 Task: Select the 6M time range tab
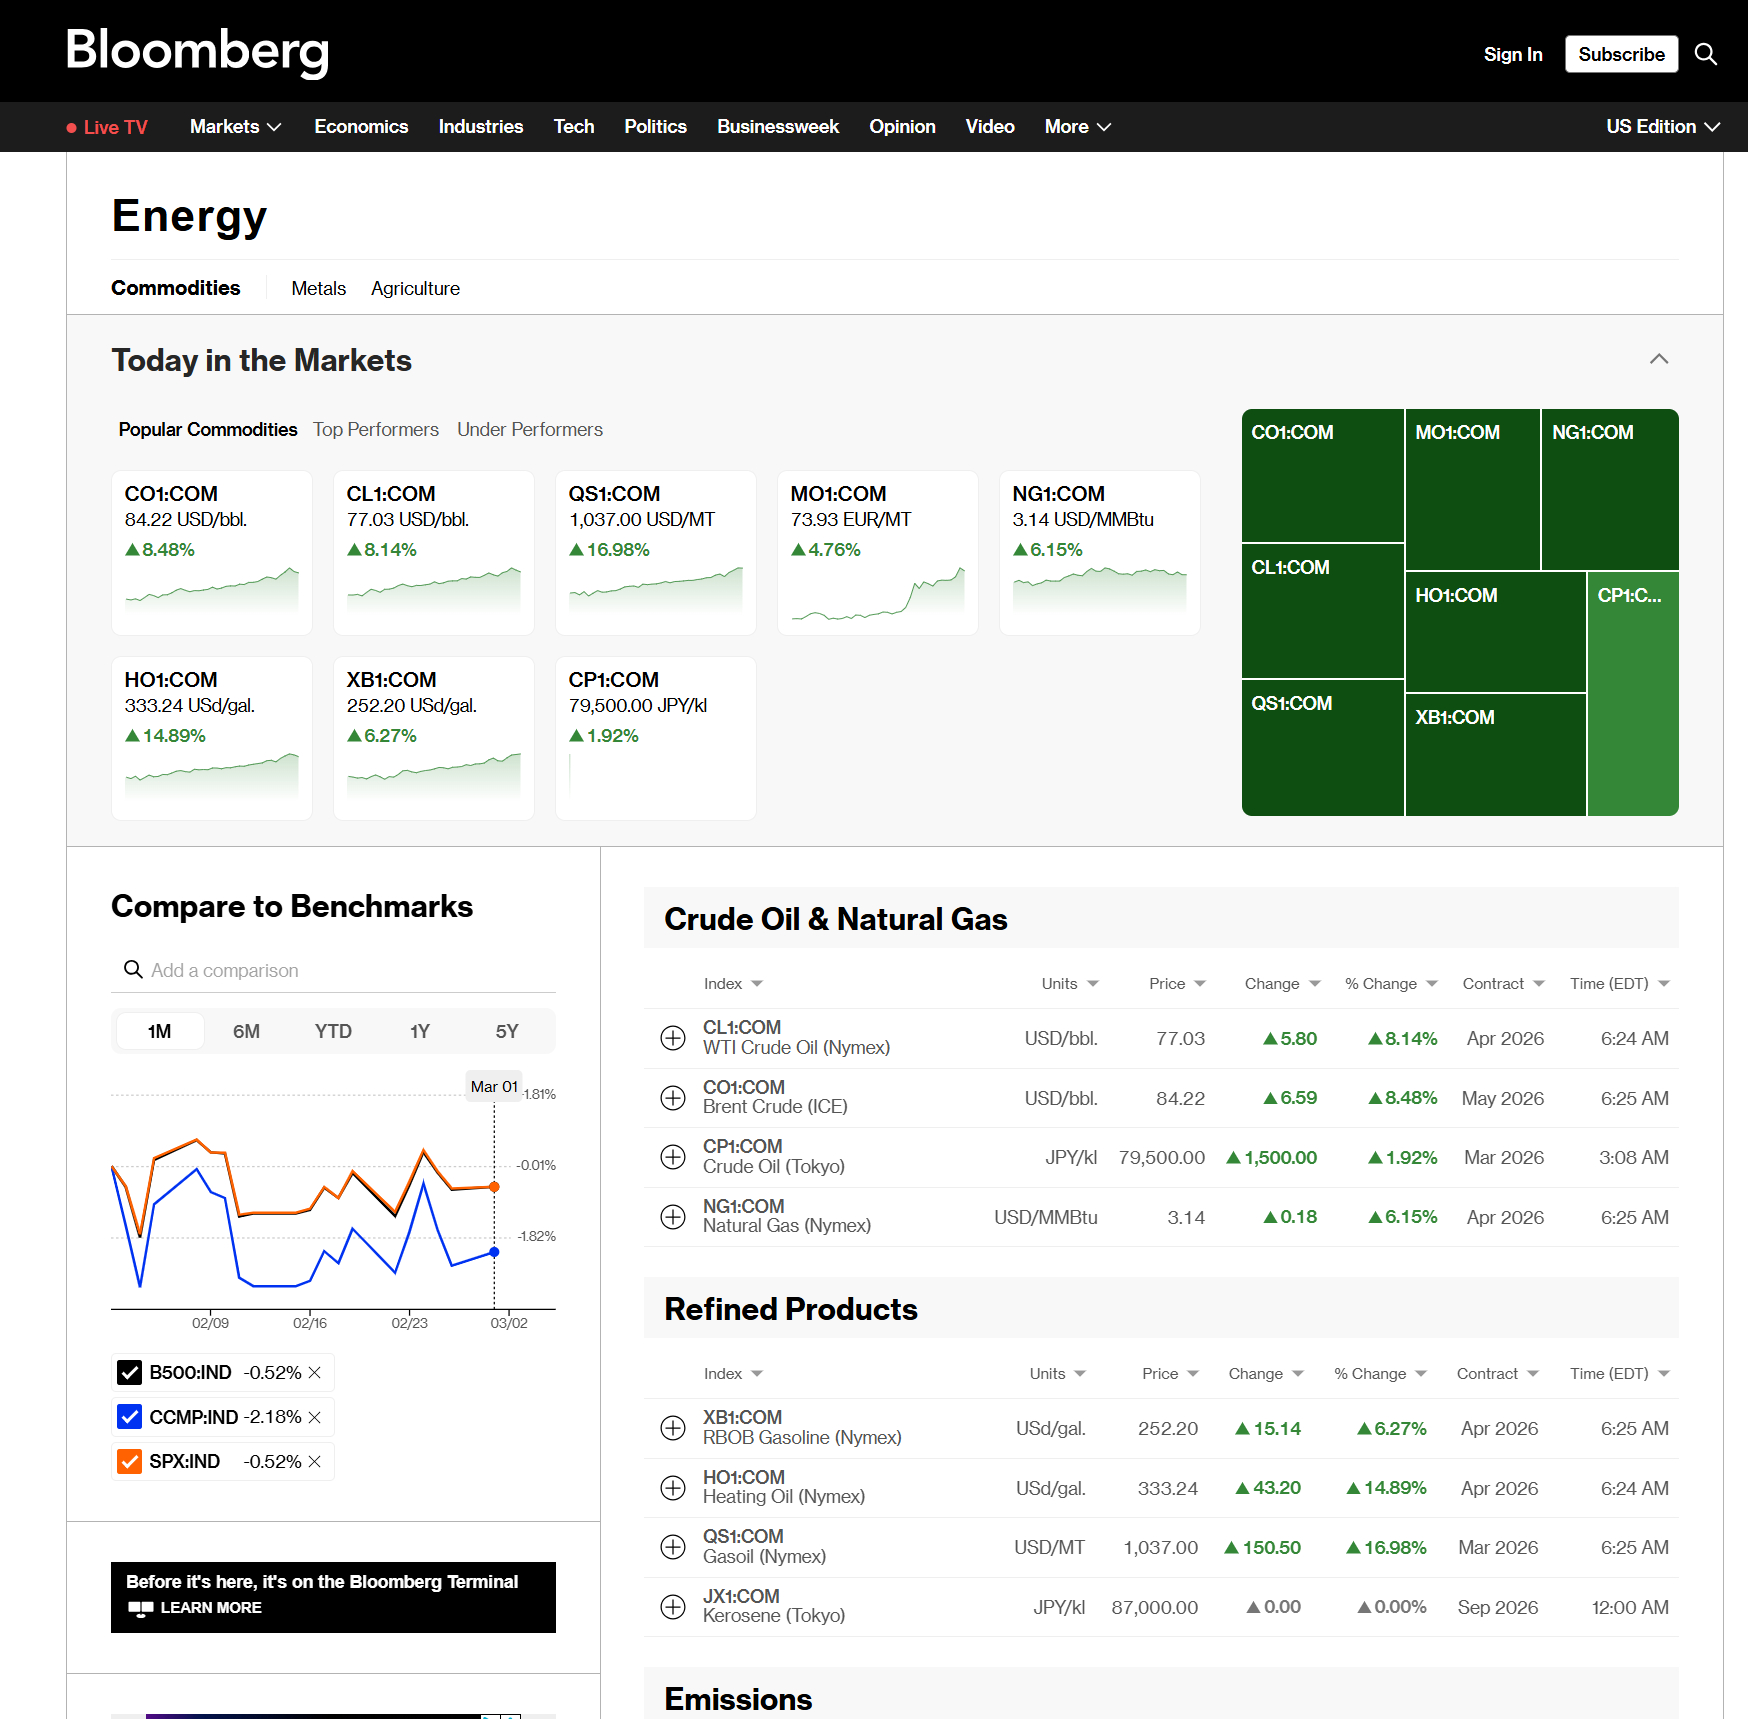coord(246,1032)
